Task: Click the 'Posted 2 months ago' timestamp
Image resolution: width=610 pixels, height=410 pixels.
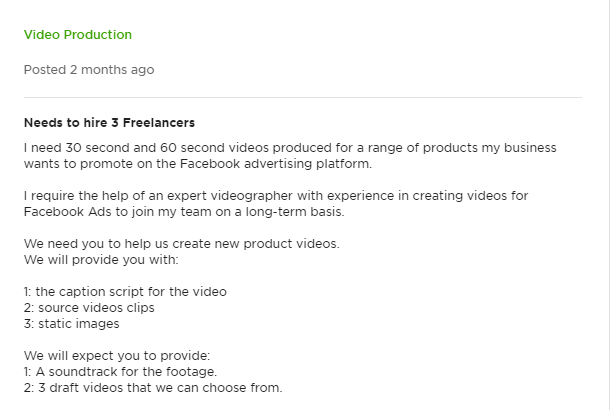Action: point(89,70)
